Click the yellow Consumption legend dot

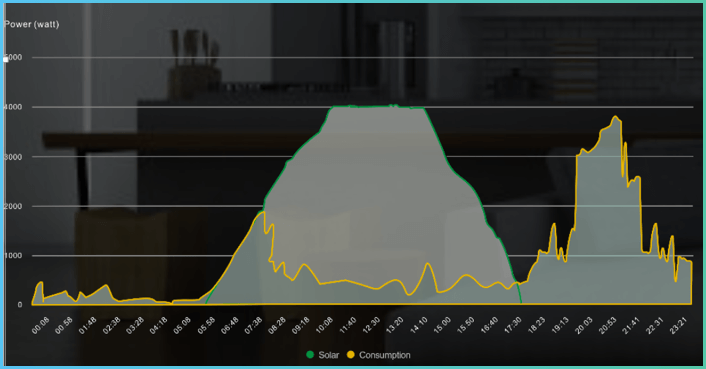[x=351, y=355]
